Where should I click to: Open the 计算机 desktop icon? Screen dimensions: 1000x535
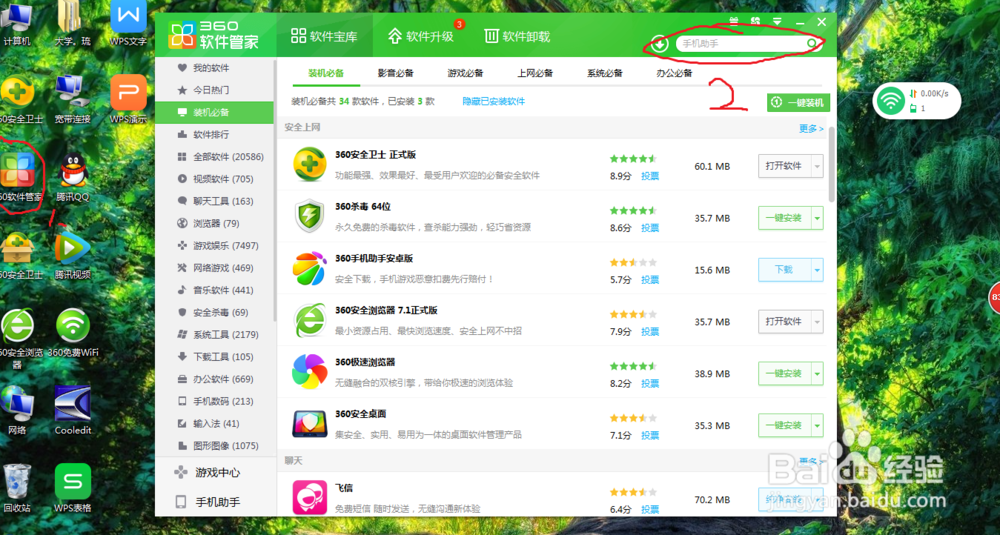point(17,24)
